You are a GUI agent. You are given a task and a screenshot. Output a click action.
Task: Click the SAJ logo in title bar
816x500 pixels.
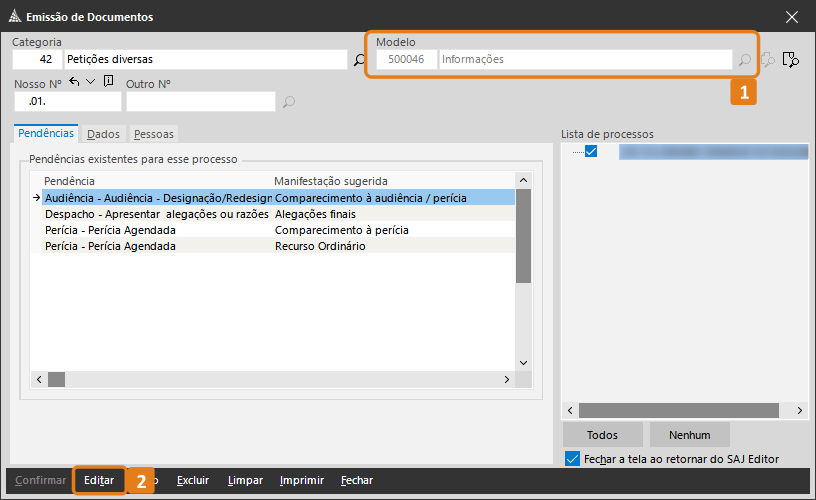(13, 16)
